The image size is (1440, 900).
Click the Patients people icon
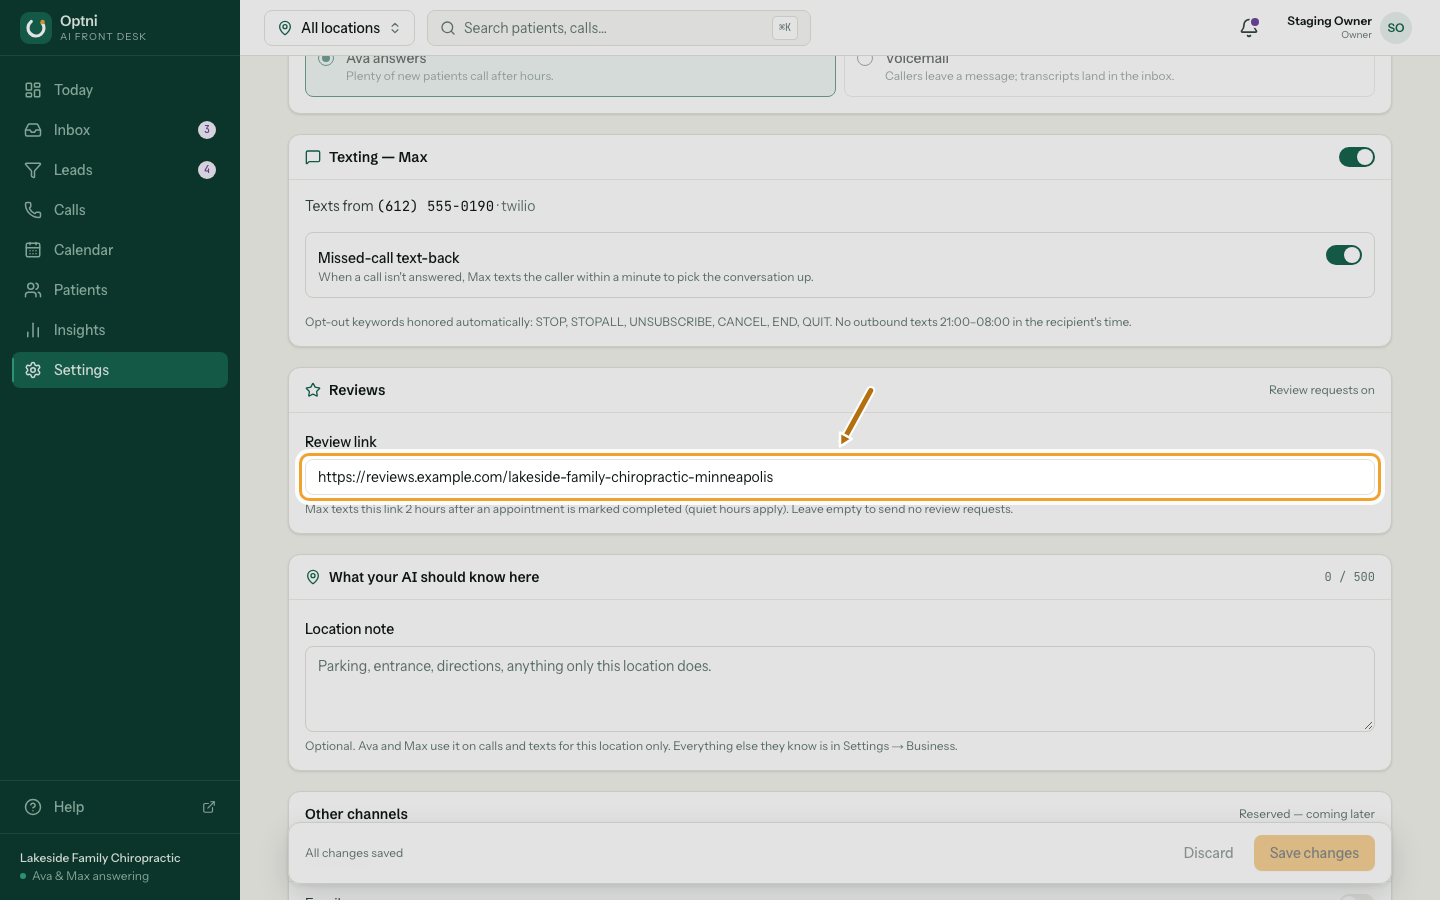pyautogui.click(x=33, y=290)
